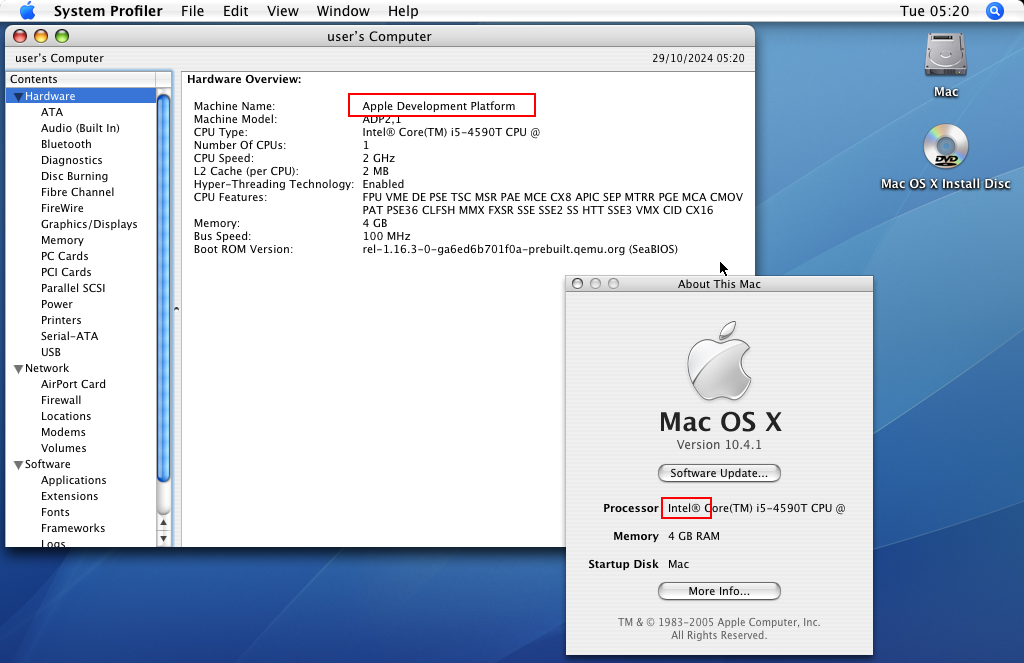Click the Version 10.4.1 text
This screenshot has width=1024, height=663.
click(719, 445)
